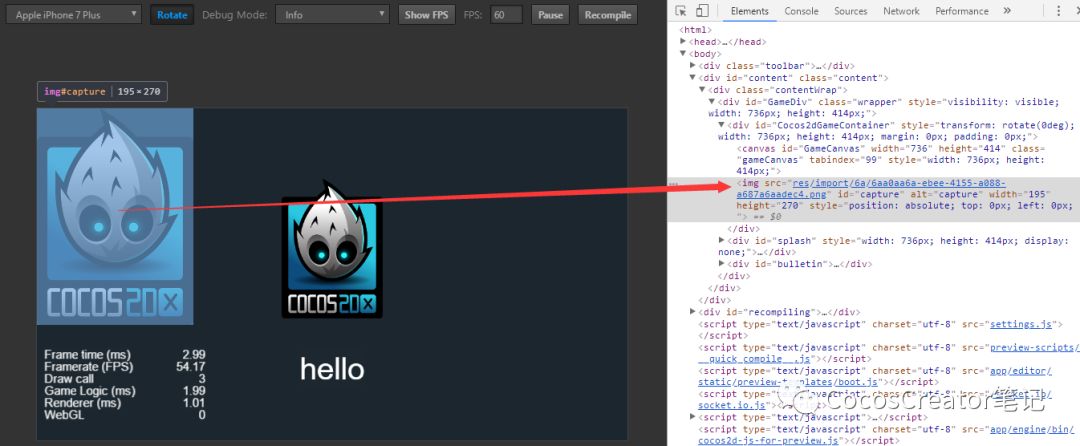Open the Apple iPhone 7 Plus device dropdown
Screen dimensions: 1080x446
(73, 14)
